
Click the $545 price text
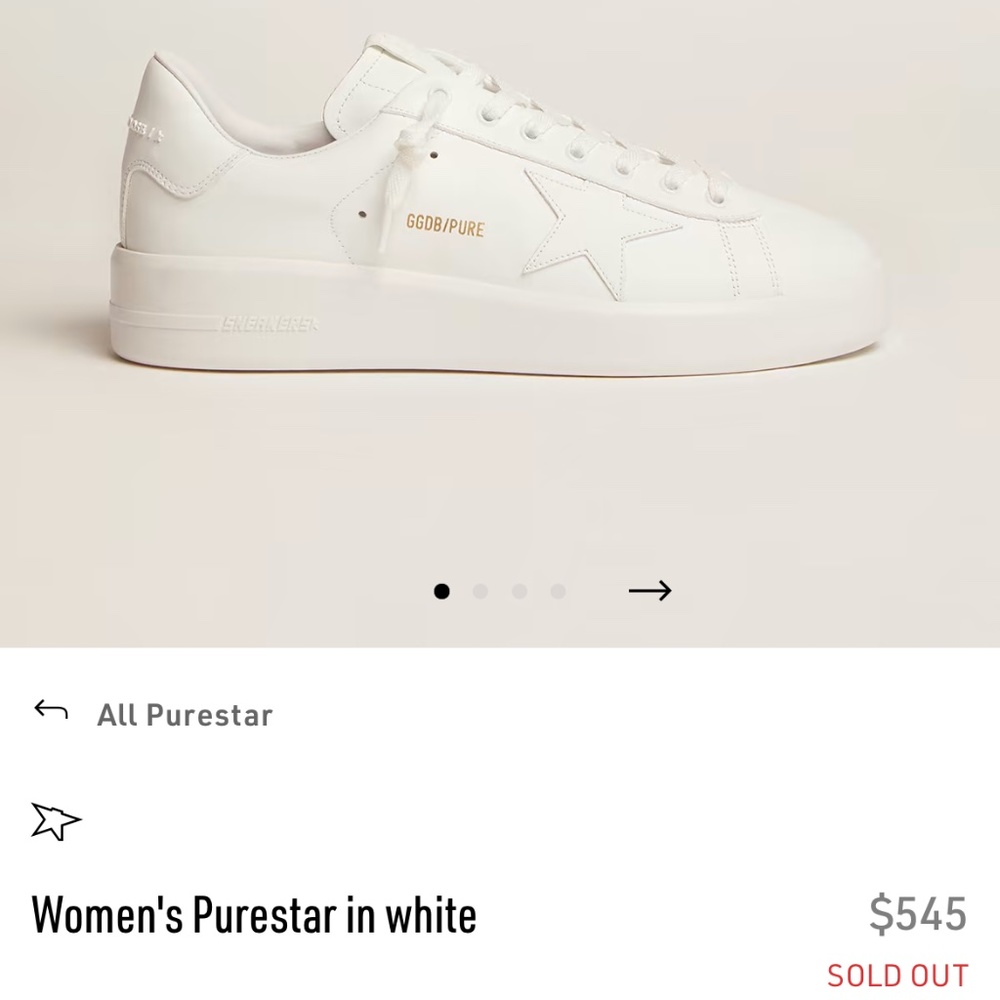tap(921, 913)
